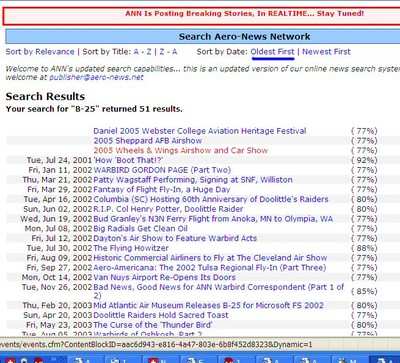Open R.I.P. Col Henry Potter article
This screenshot has height=363, width=400.
pos(168,209)
